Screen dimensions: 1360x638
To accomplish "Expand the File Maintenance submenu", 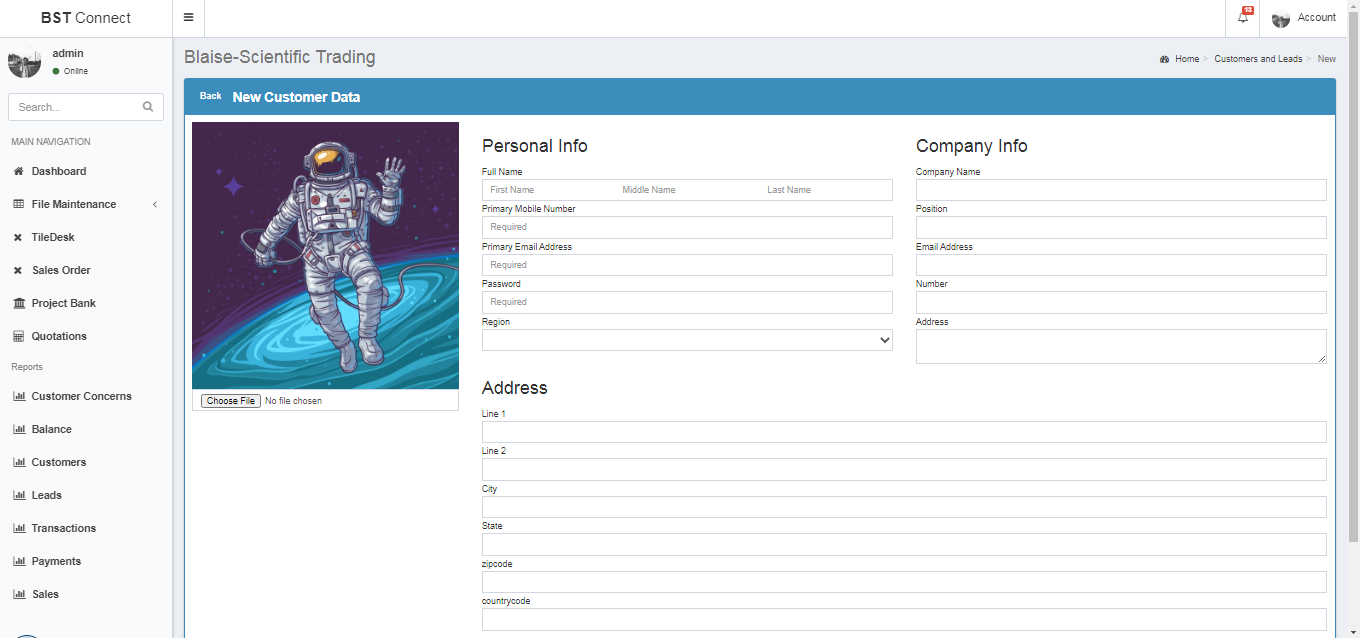I will 155,205.
